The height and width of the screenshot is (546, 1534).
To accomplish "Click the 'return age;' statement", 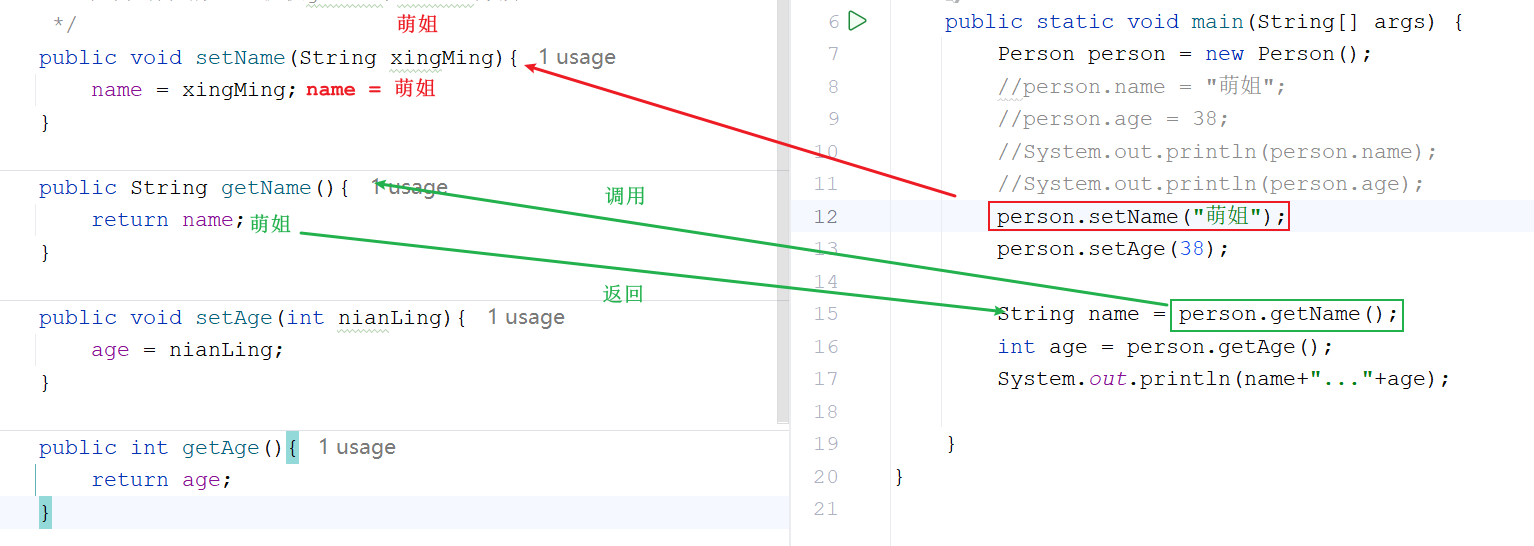I will (161, 480).
